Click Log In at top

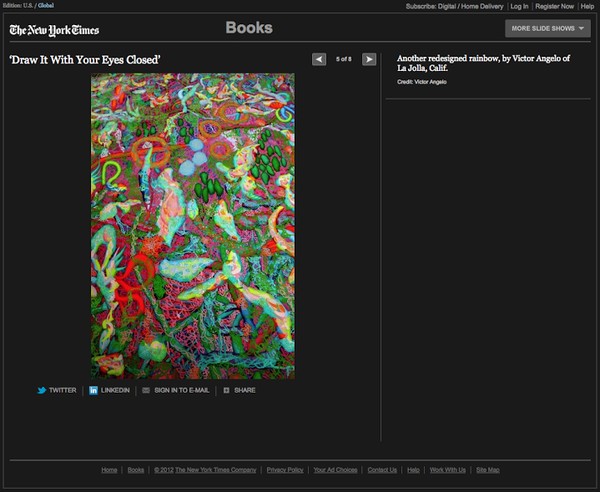click(x=519, y=6)
